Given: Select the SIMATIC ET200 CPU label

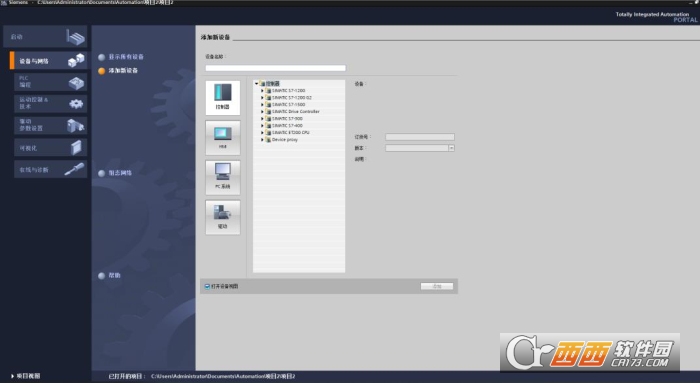Looking at the screenshot, I should [x=291, y=133].
